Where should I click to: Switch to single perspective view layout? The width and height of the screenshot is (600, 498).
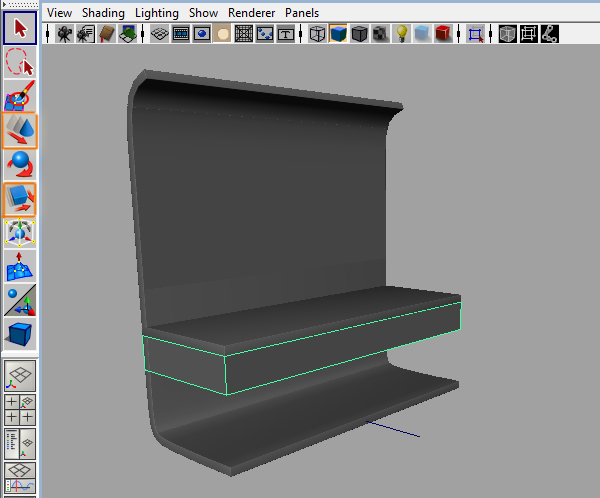20,376
